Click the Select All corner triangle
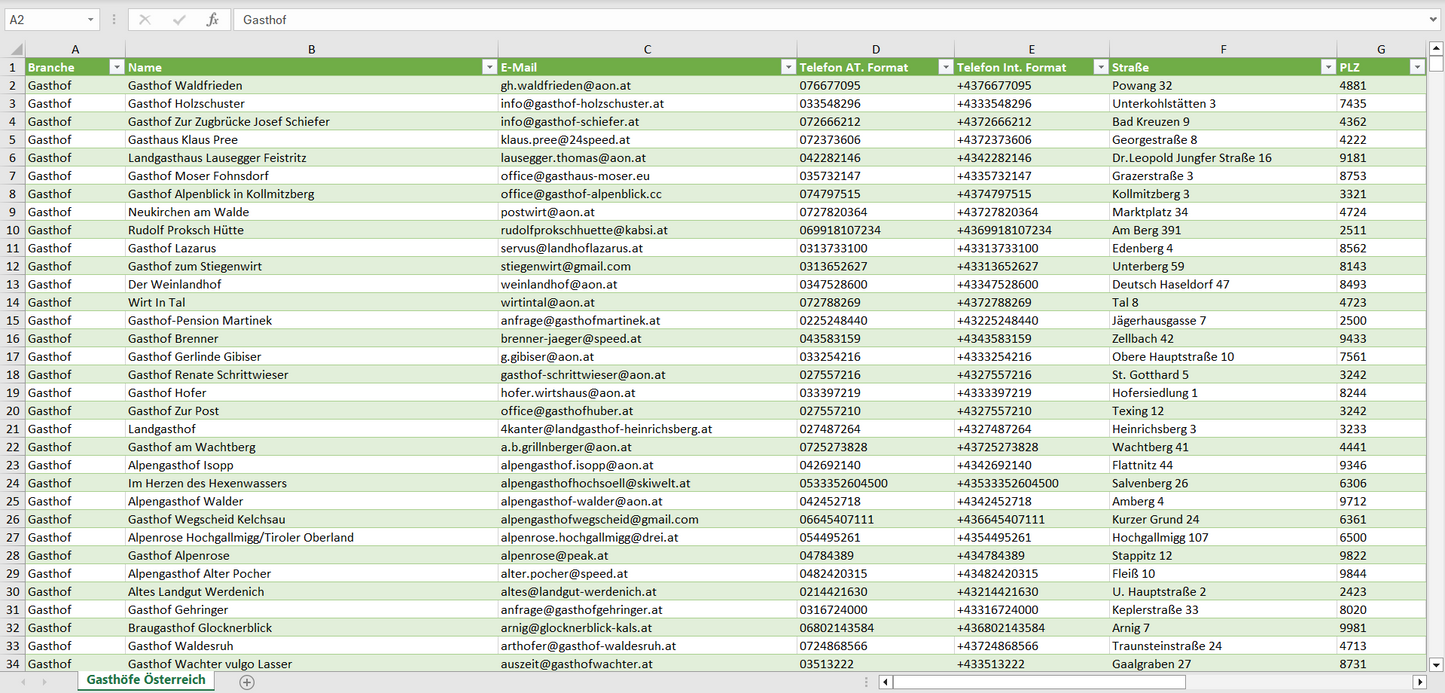1445x693 pixels. pyautogui.click(x=14, y=49)
